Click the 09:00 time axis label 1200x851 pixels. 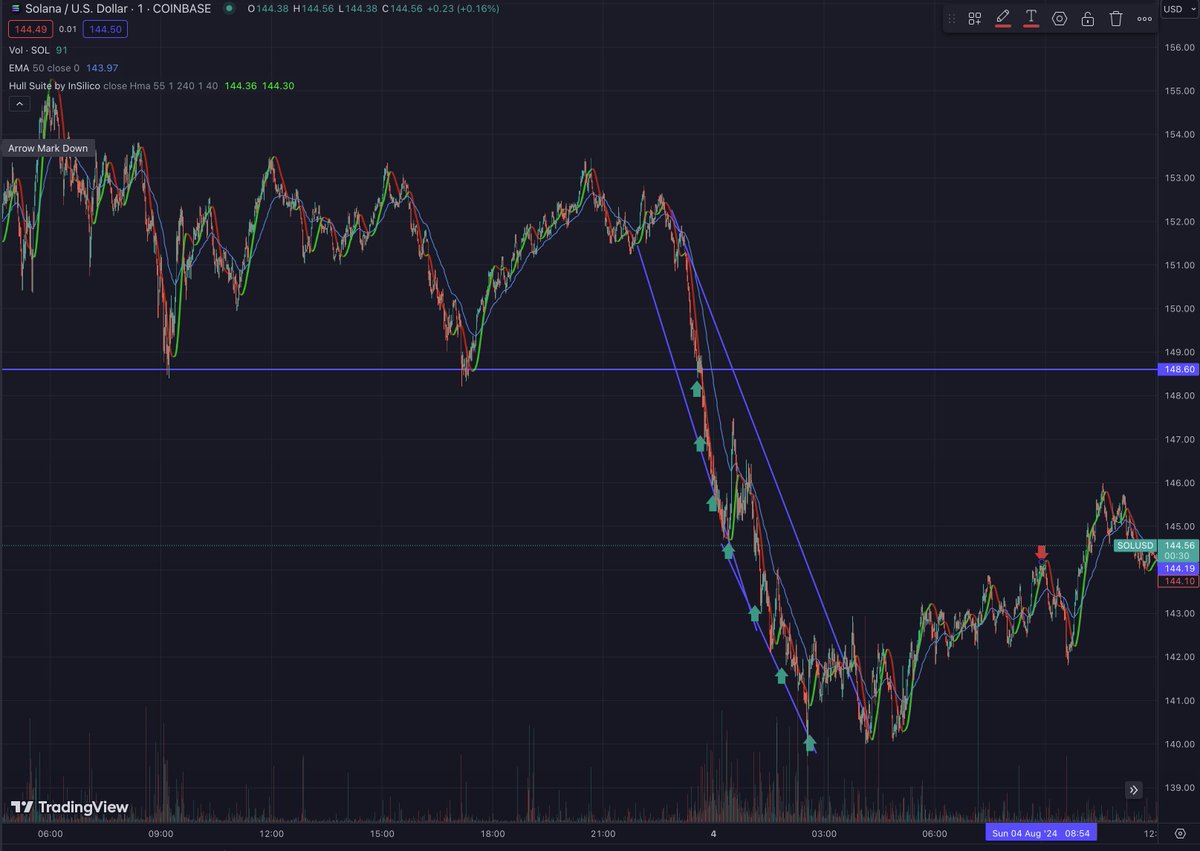point(161,833)
